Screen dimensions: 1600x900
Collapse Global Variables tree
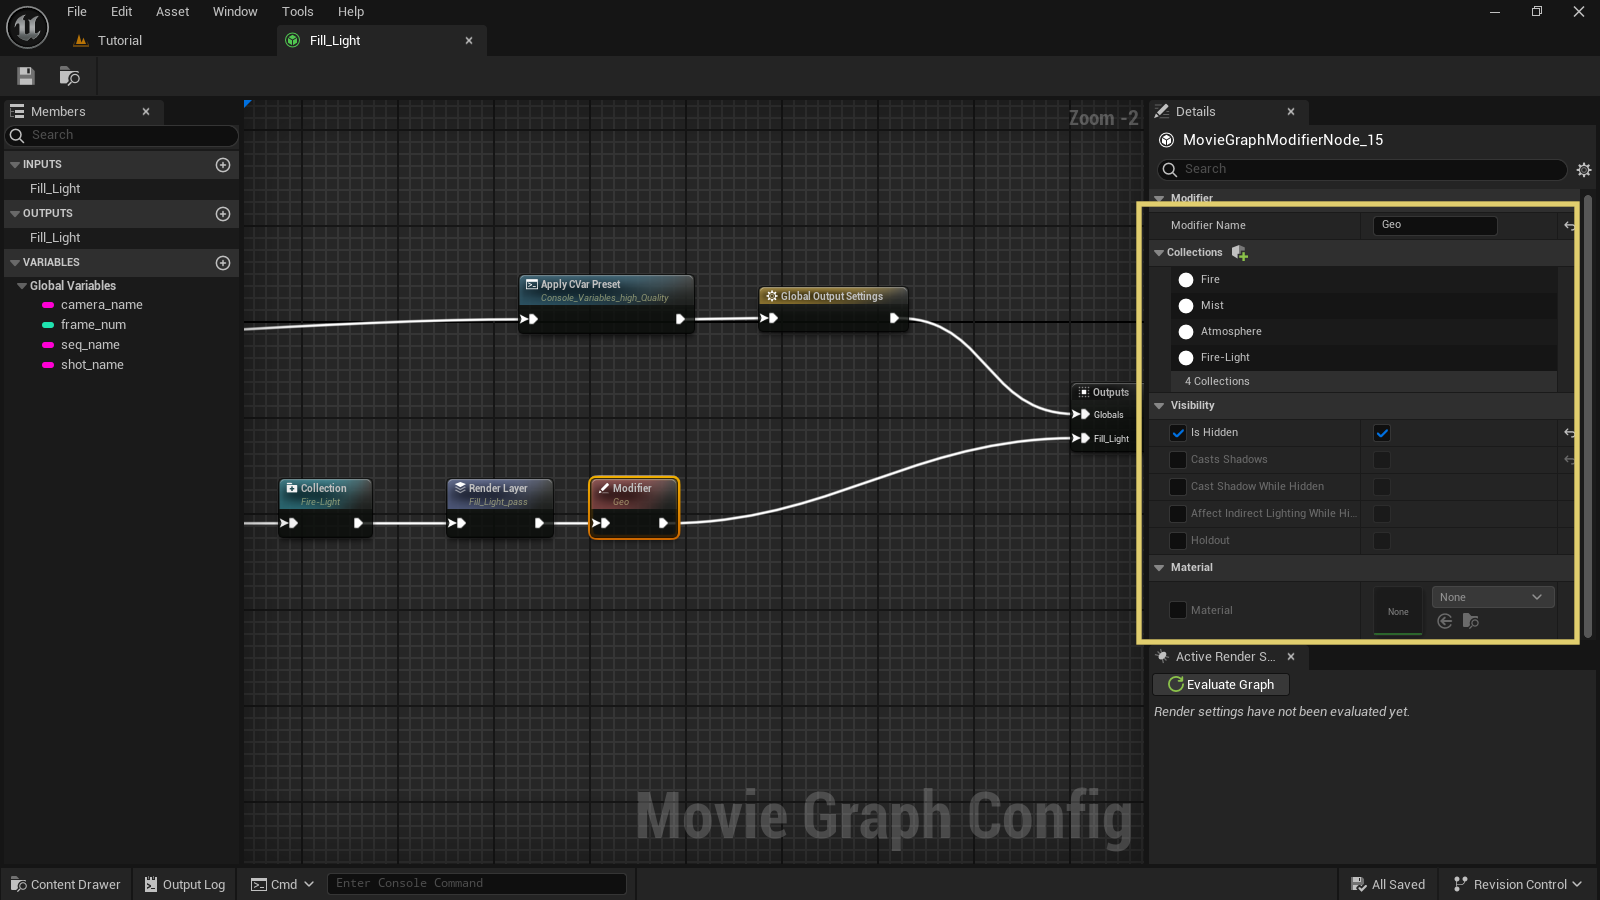pyautogui.click(x=22, y=286)
